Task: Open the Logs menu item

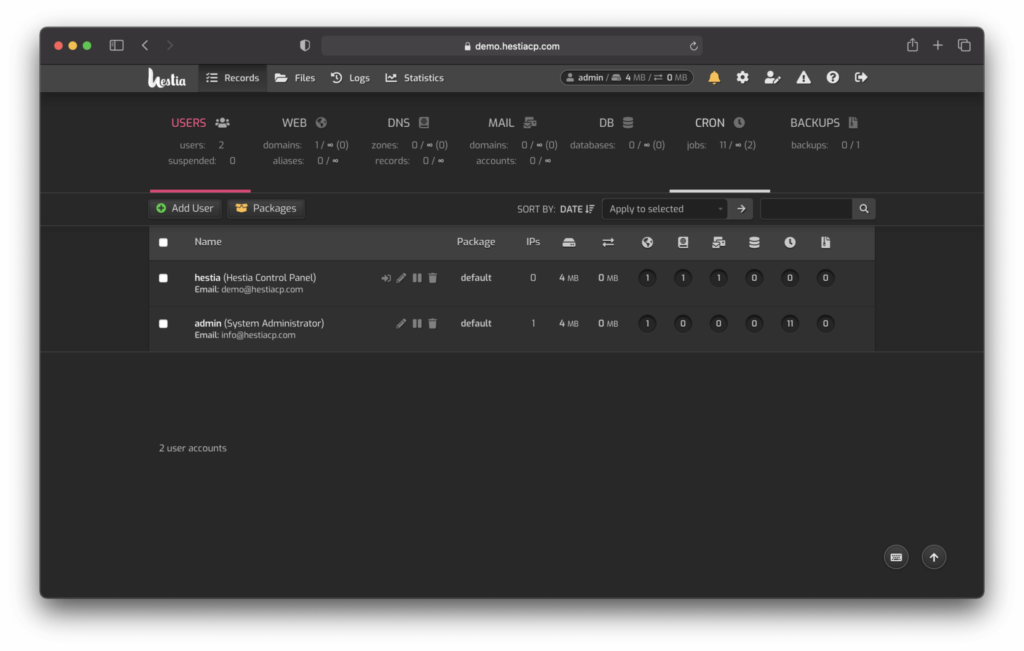Action: 351,78
